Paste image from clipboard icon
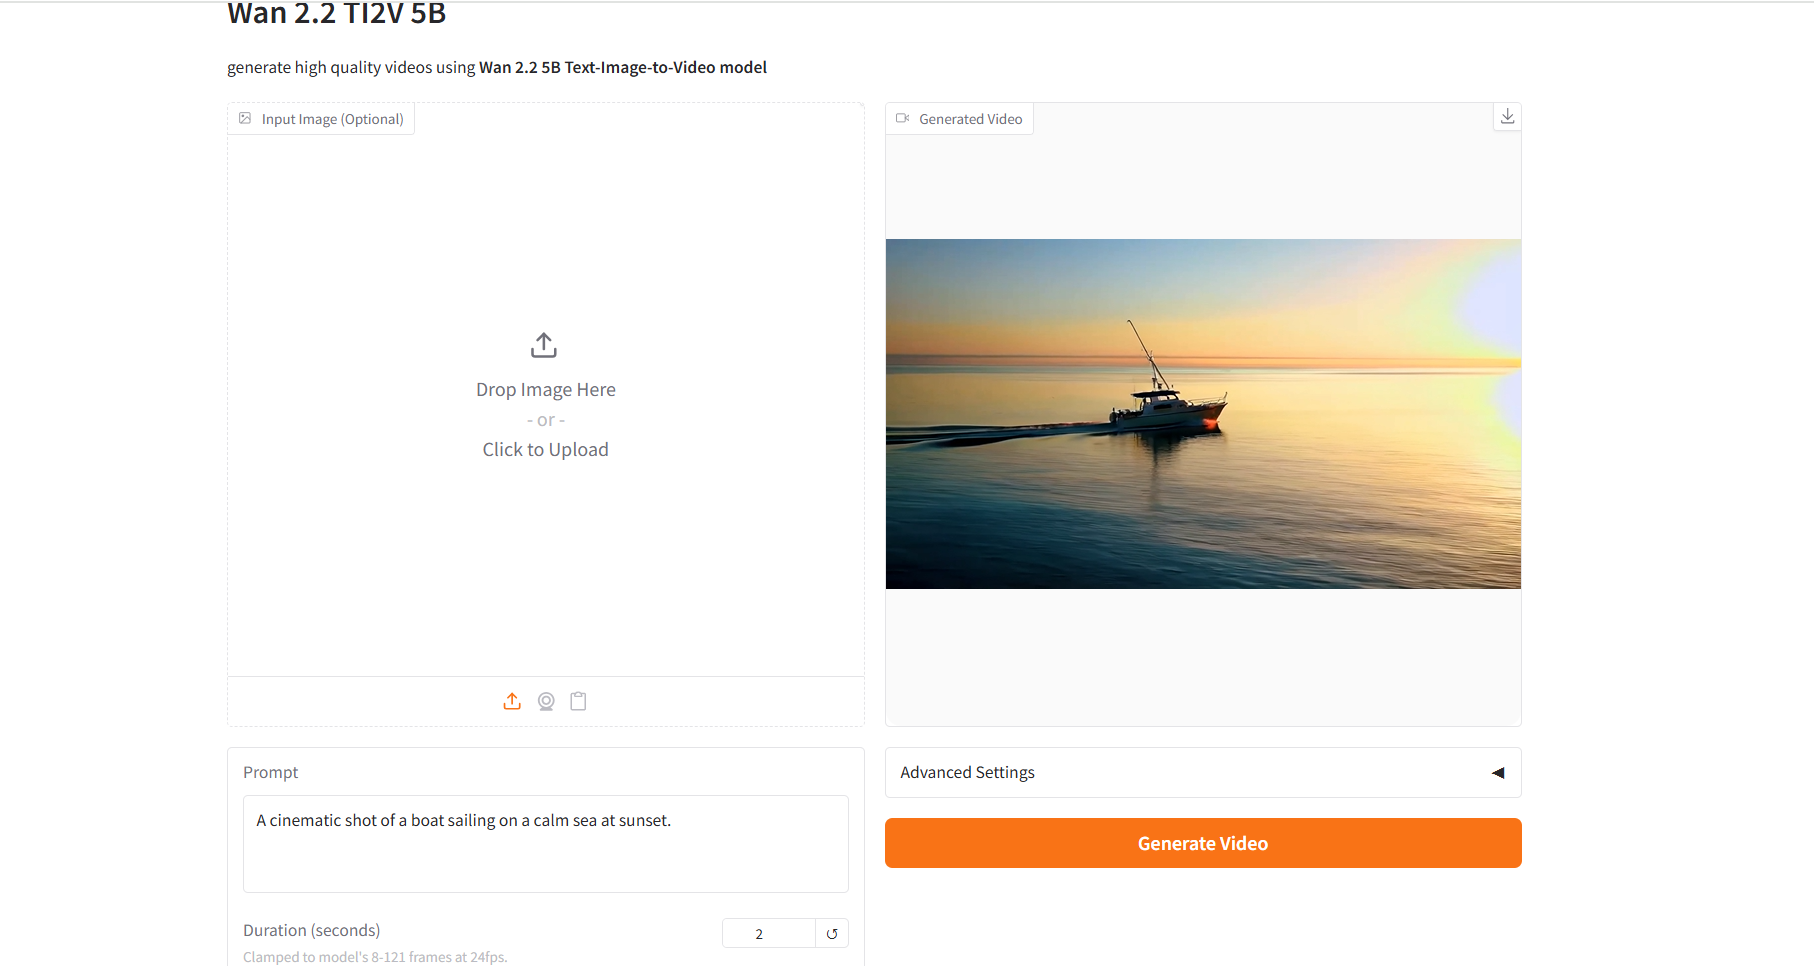This screenshot has height=966, width=1814. pos(578,701)
